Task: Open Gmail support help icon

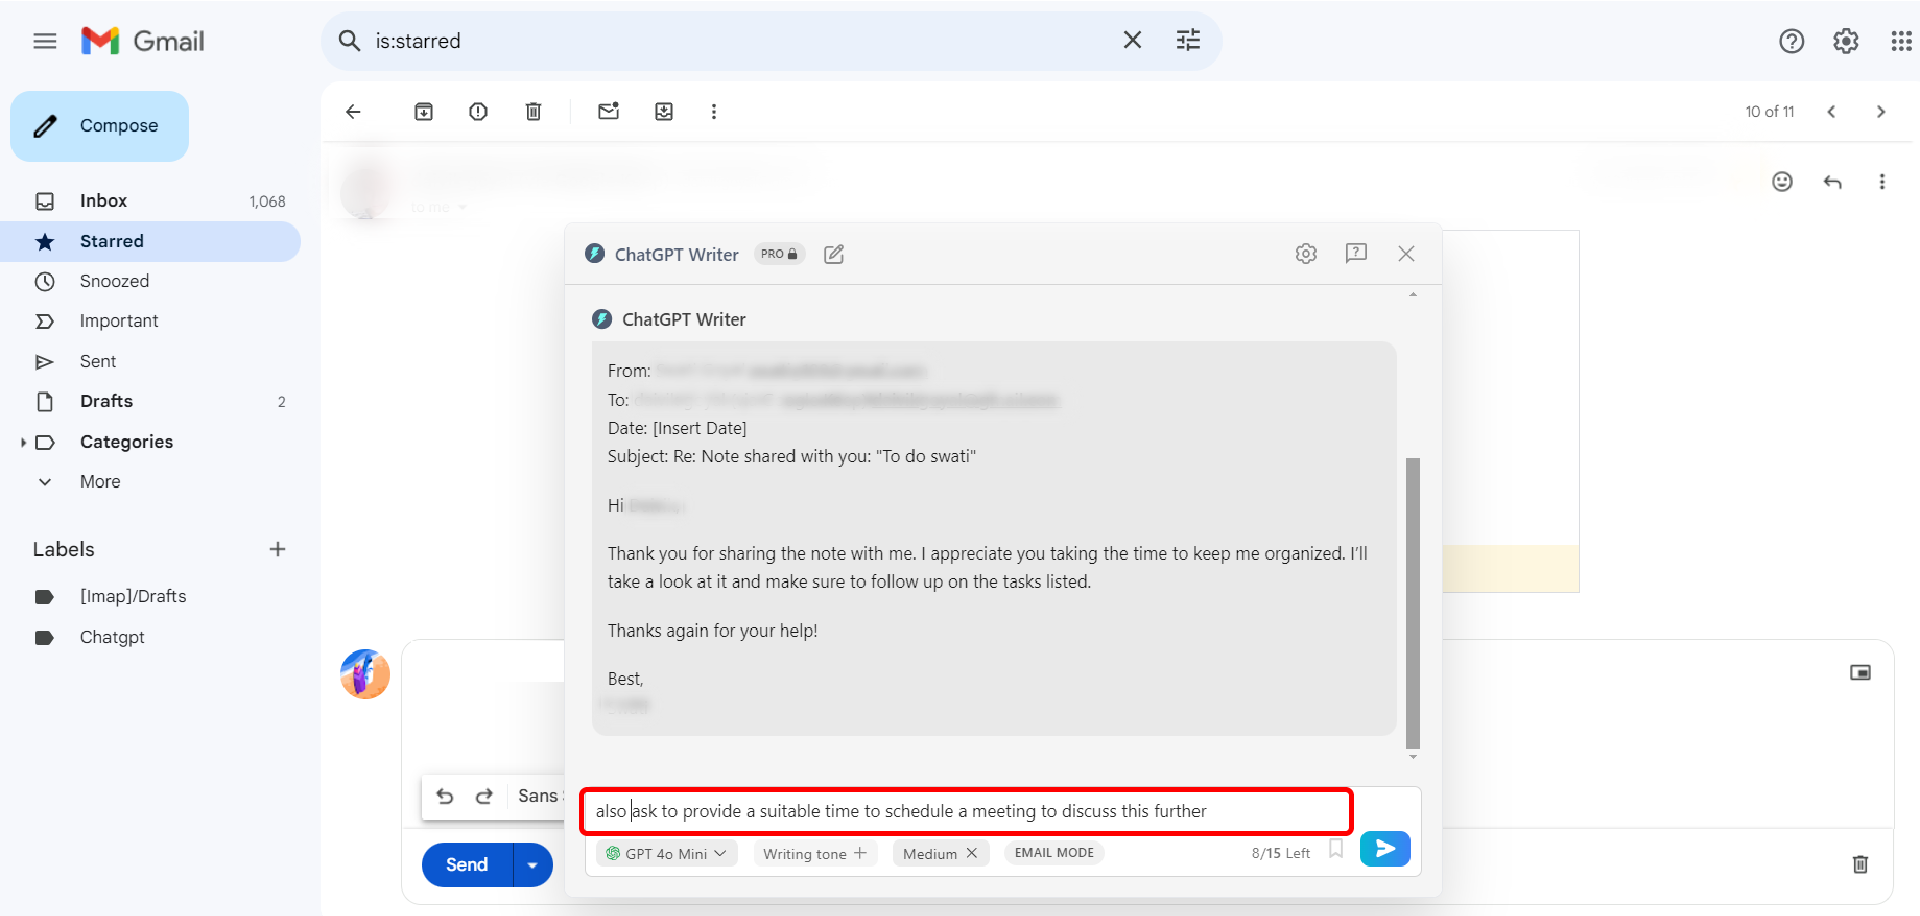Action: tap(1791, 41)
